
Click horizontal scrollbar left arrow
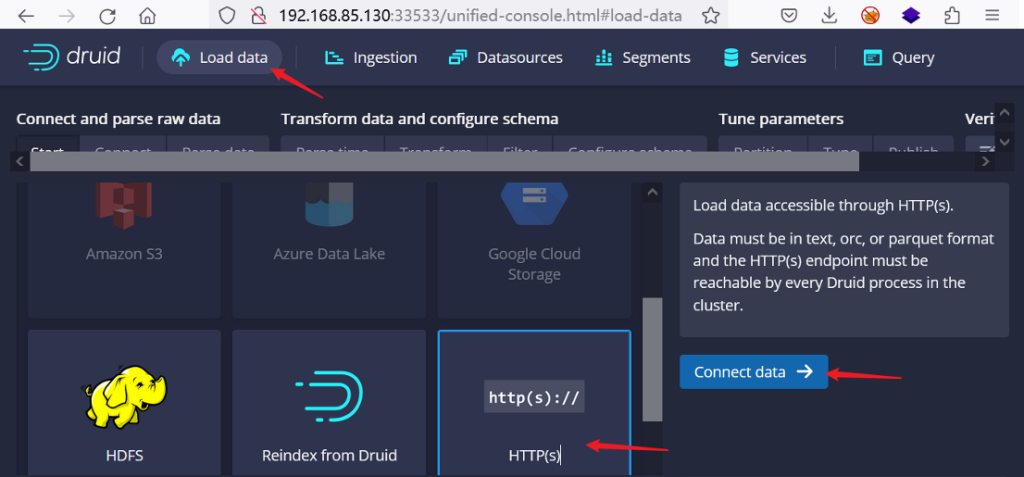20,161
